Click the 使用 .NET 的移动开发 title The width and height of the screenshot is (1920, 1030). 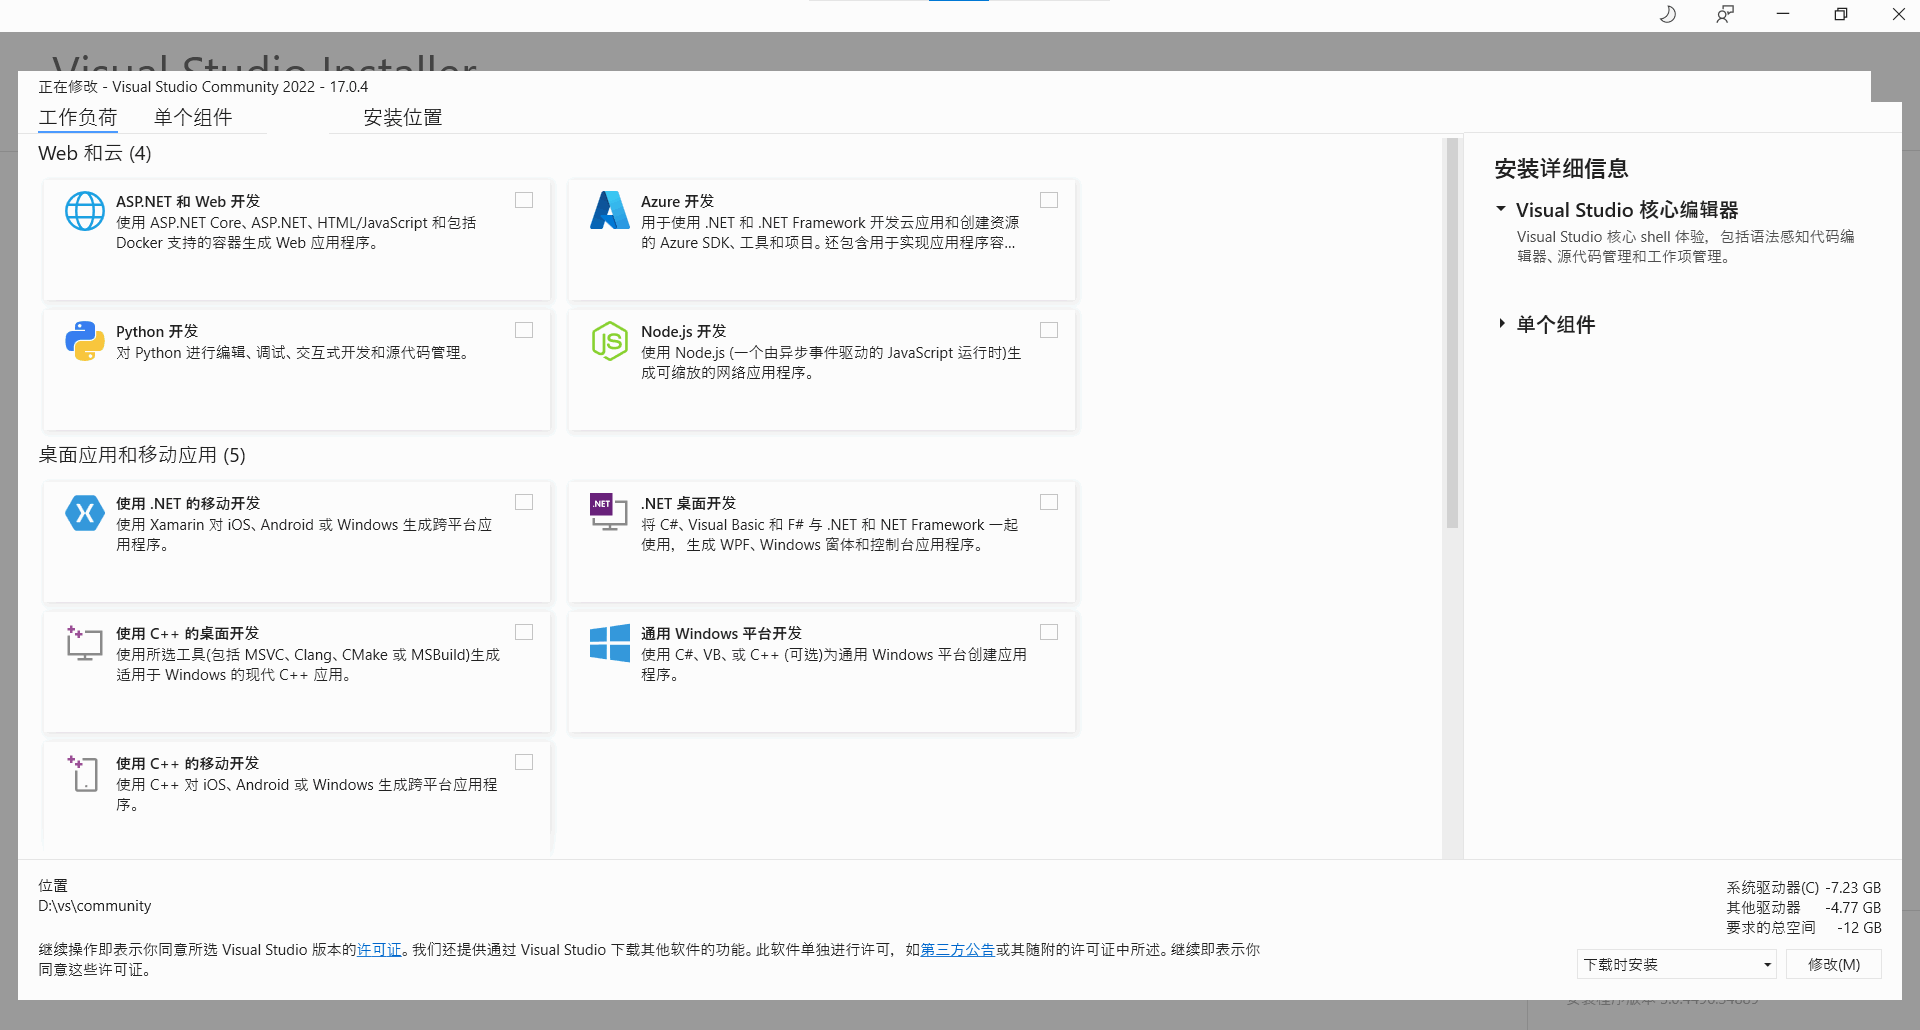[188, 503]
